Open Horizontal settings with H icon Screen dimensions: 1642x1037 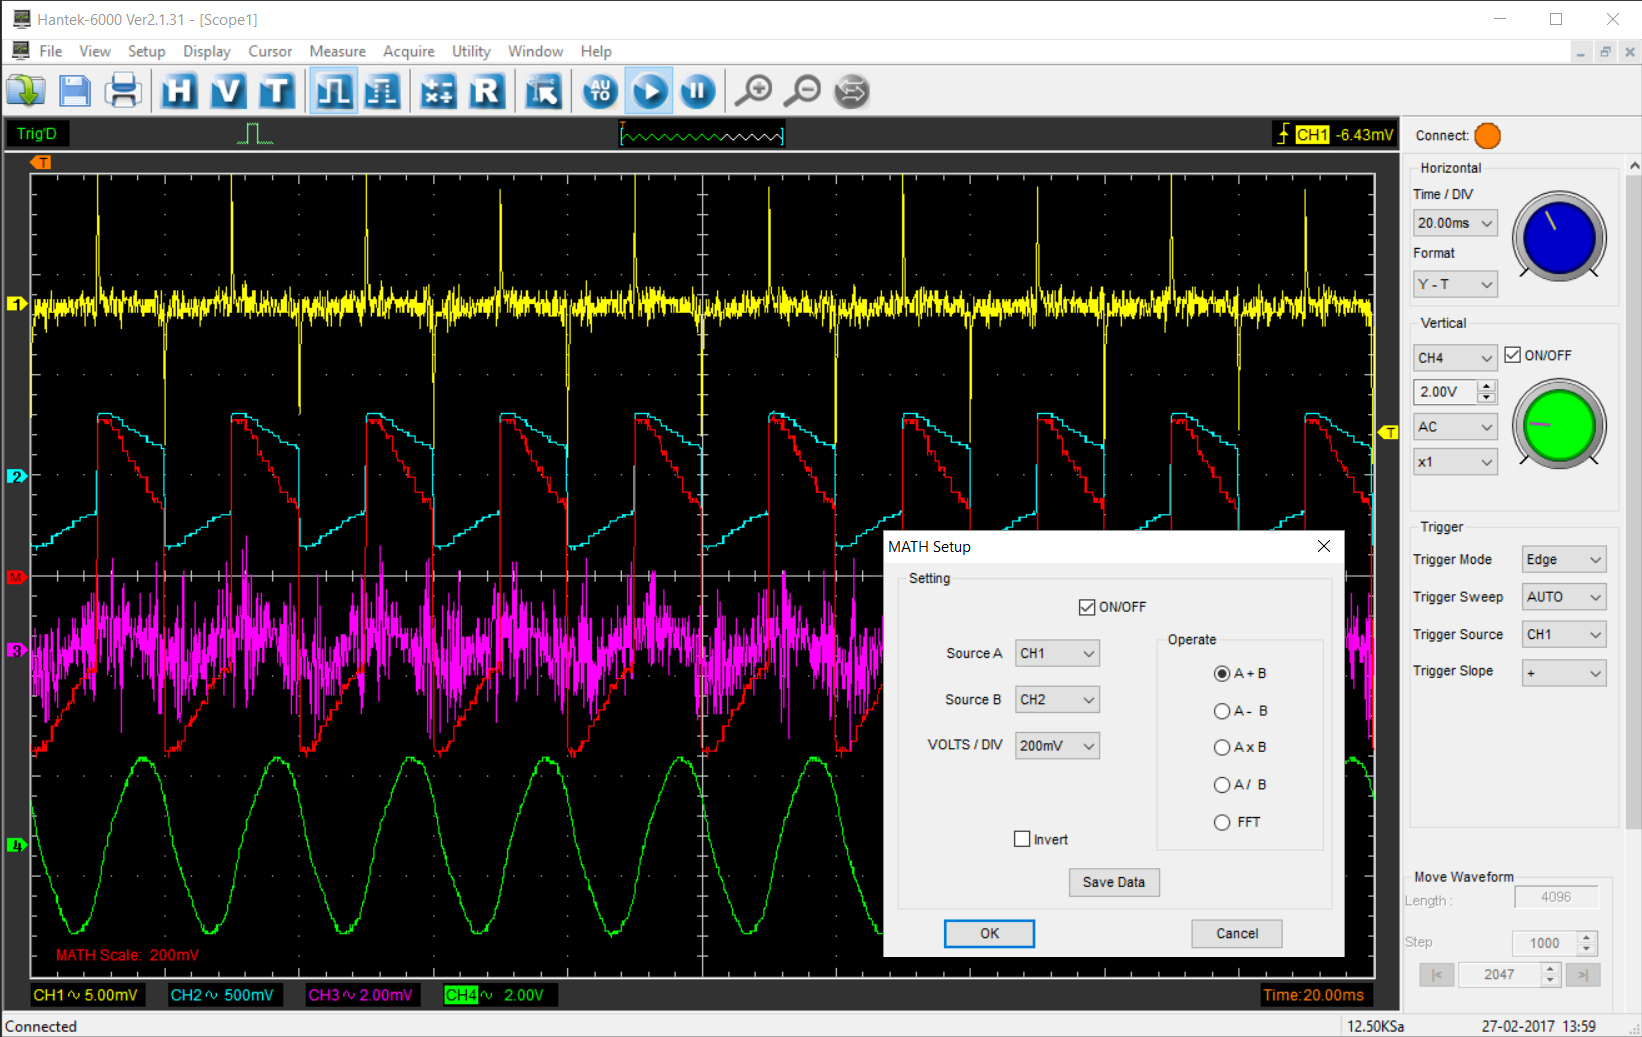click(x=179, y=92)
